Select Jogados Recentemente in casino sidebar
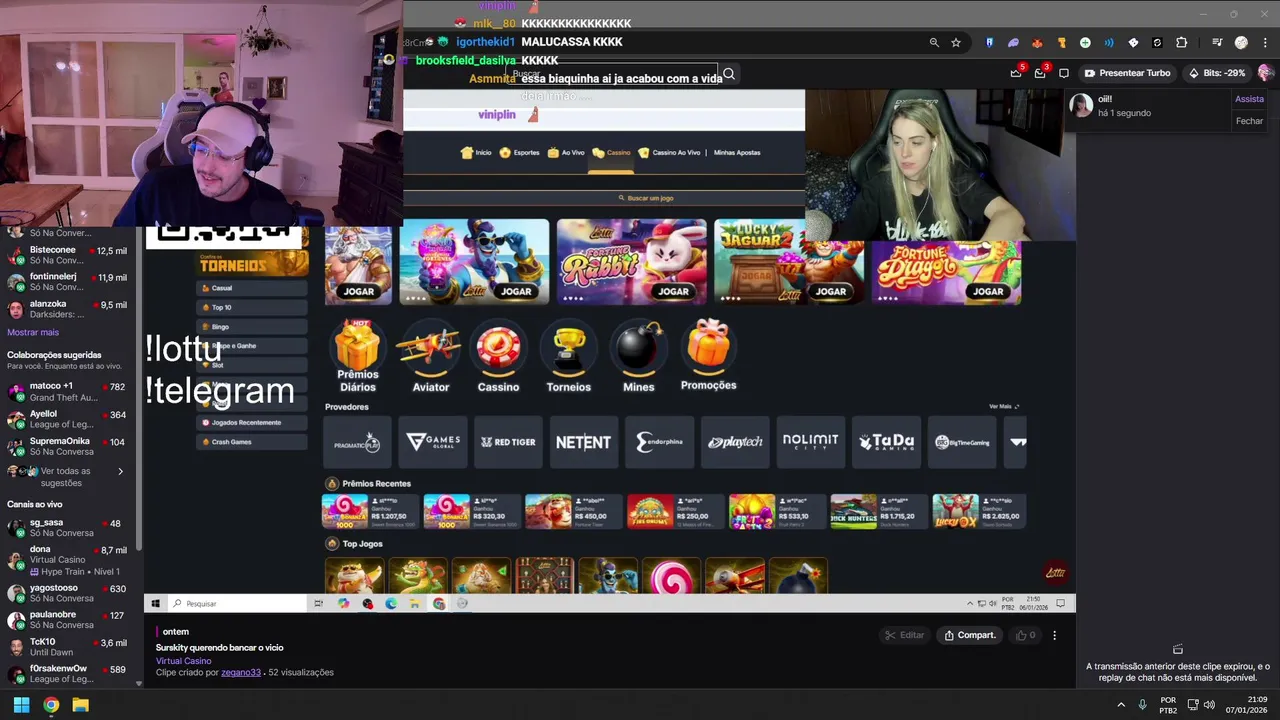Image resolution: width=1280 pixels, height=720 pixels. 252,422
